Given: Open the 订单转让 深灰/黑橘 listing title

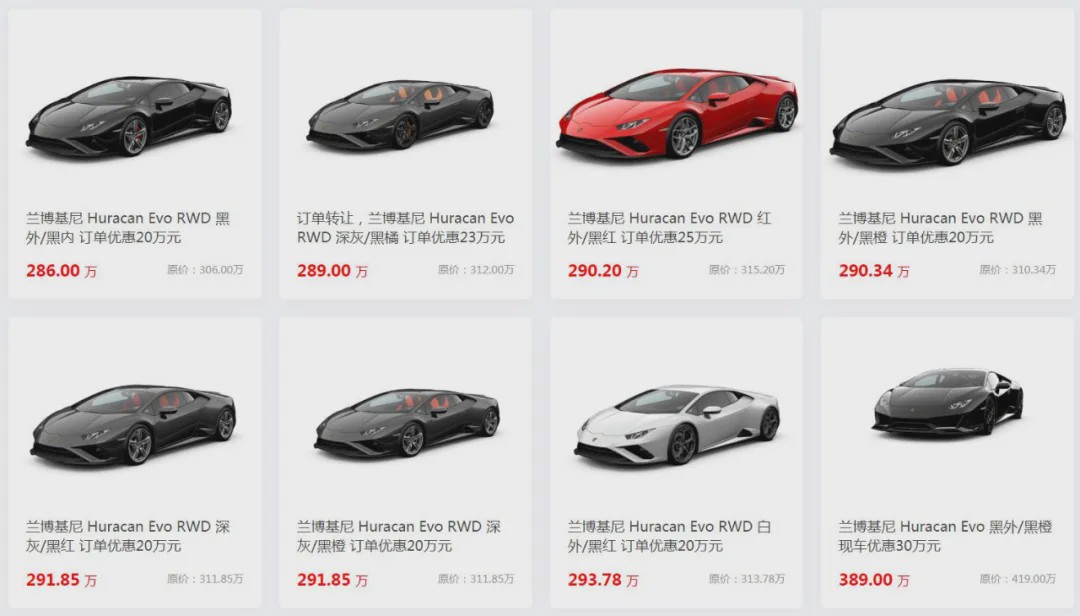Looking at the screenshot, I should click(x=405, y=227).
